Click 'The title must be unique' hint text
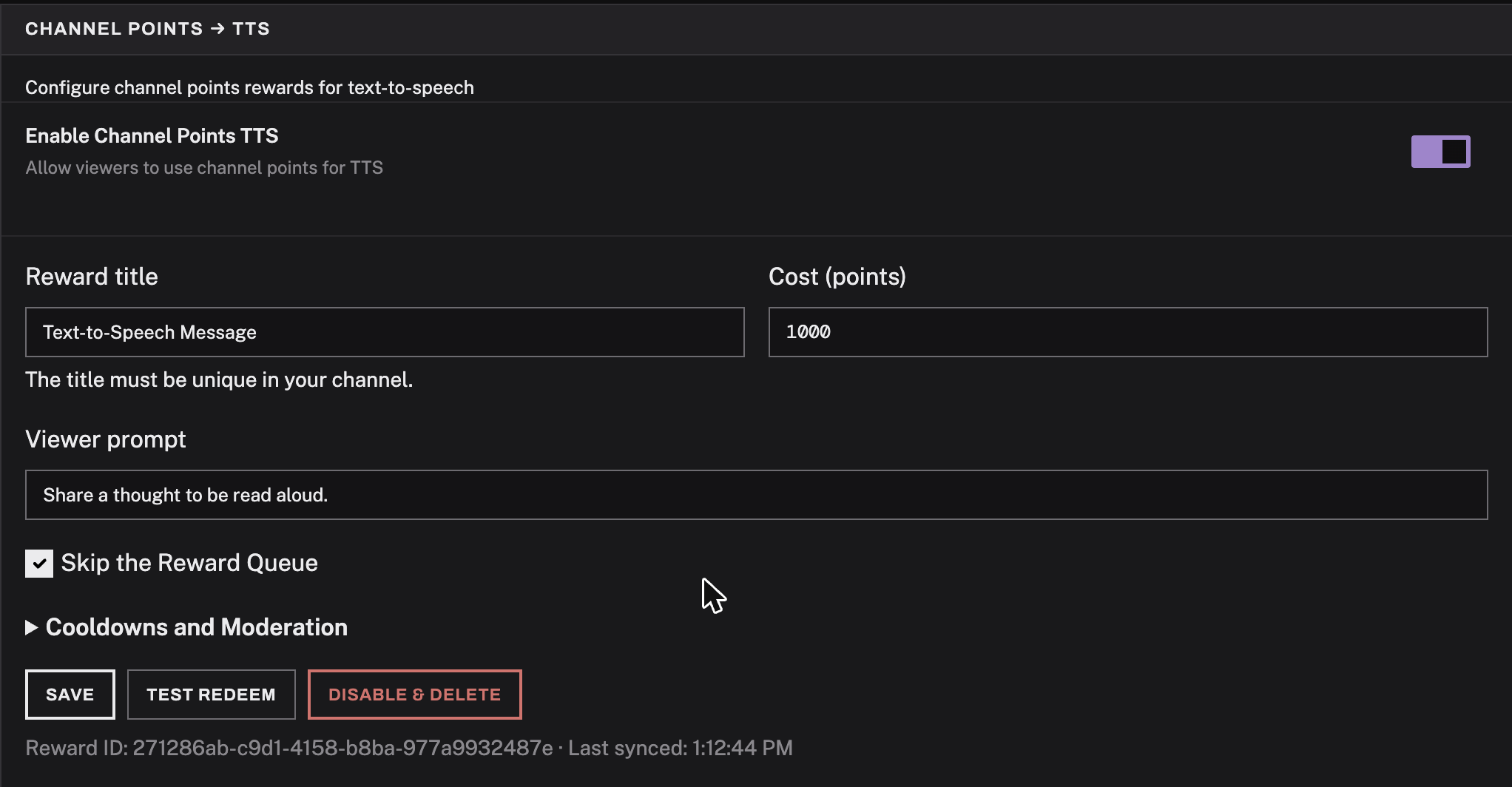1512x787 pixels. pos(219,380)
